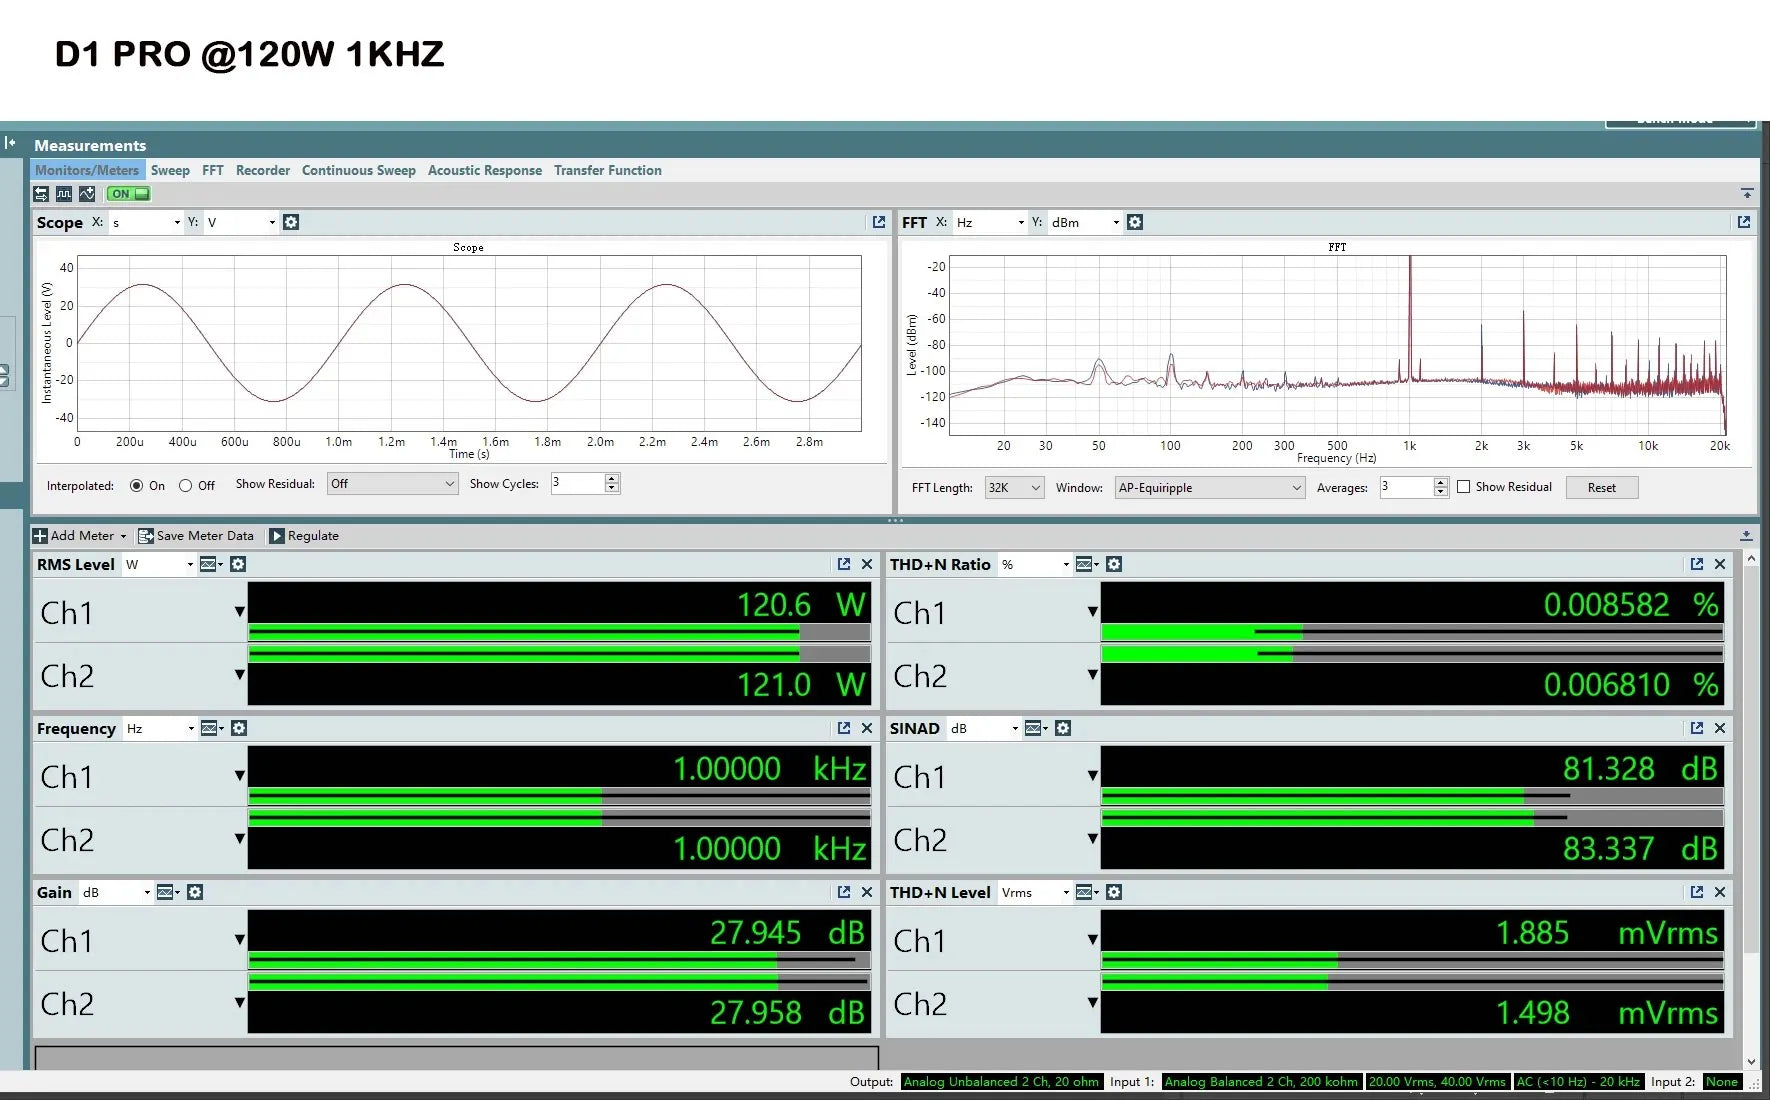Screen dimensions: 1770x1100
Task: Select Interpolated Off radio button
Action: pyautogui.click(x=185, y=486)
